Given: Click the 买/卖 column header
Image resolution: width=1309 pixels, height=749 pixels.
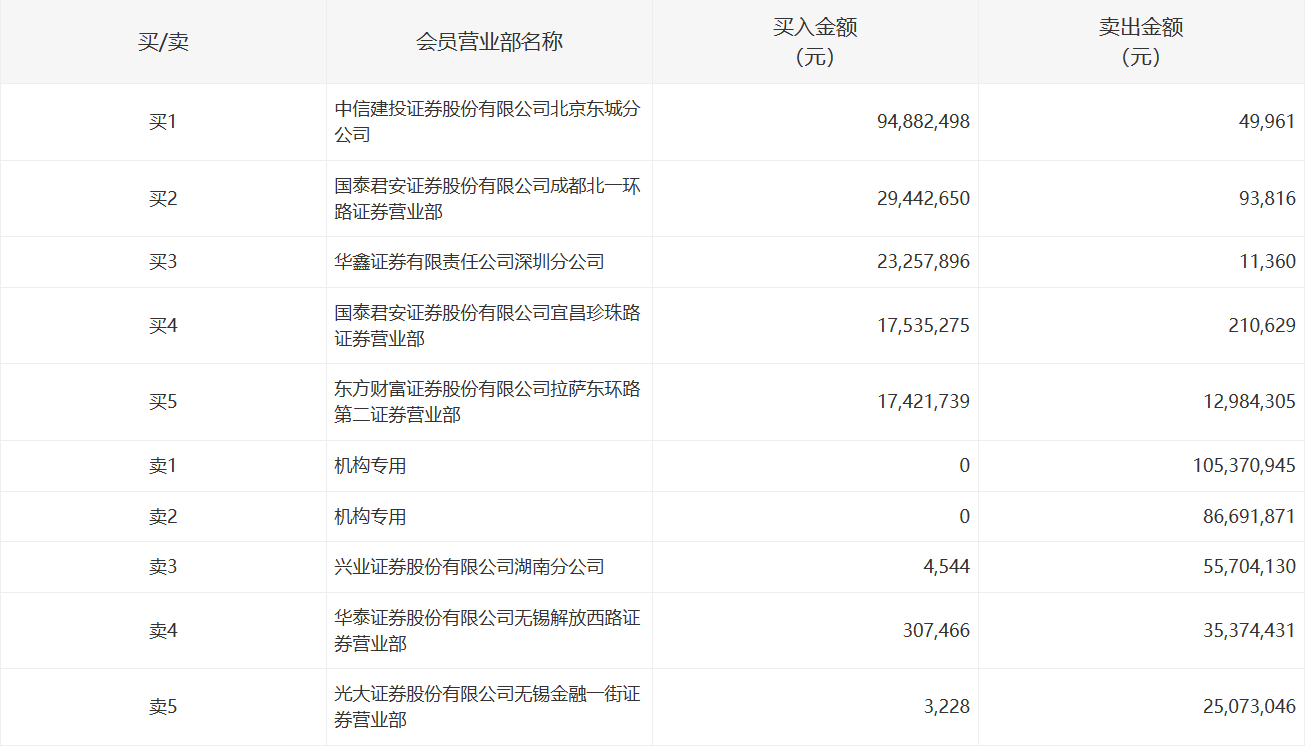Looking at the screenshot, I should pyautogui.click(x=163, y=42).
